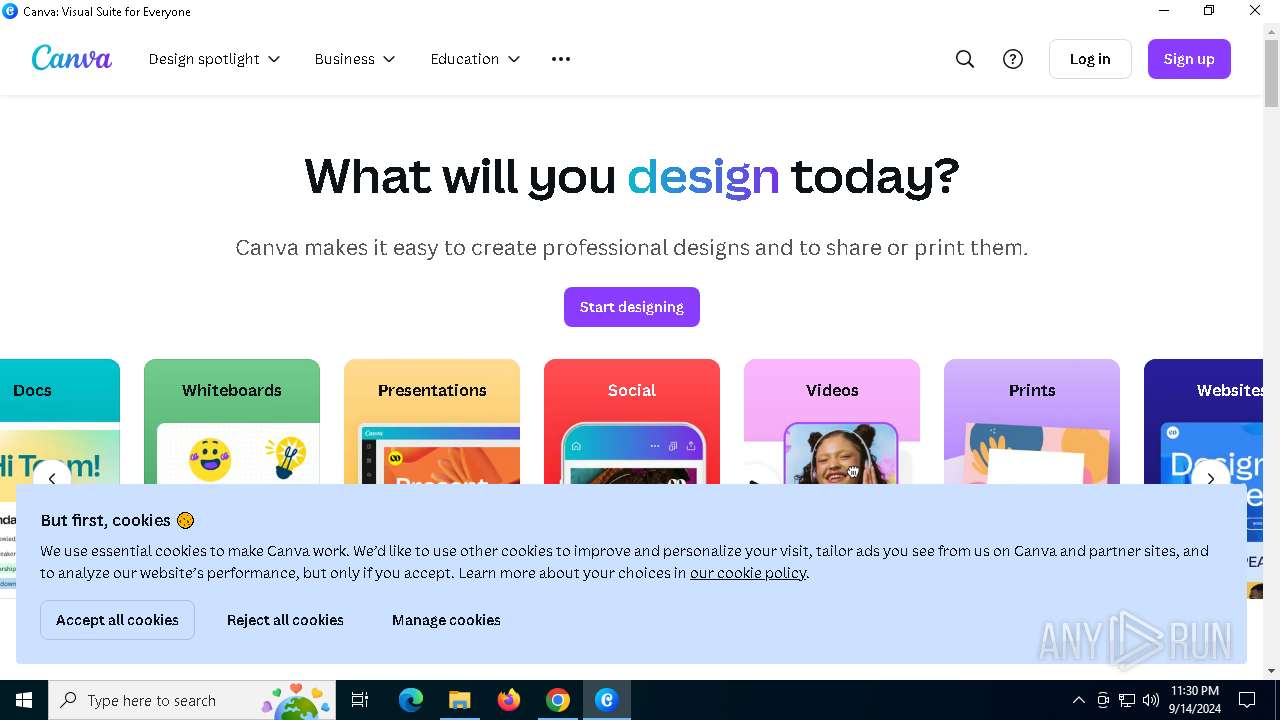Screen dimensions: 1280x720
Task: Open the network tray icon
Action: pyautogui.click(x=1127, y=700)
